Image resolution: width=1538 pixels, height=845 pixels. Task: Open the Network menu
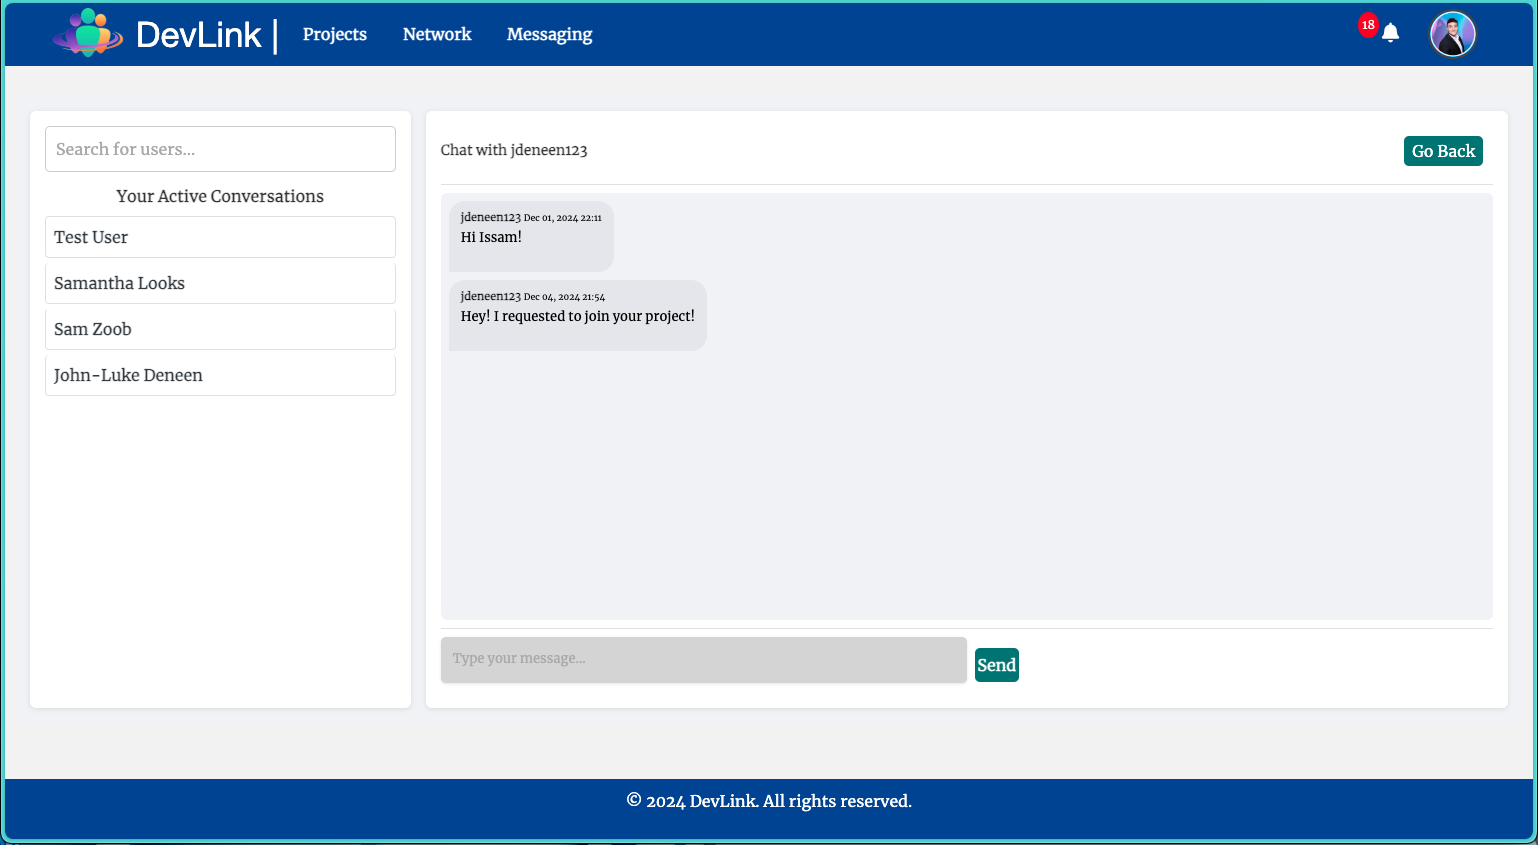(437, 34)
